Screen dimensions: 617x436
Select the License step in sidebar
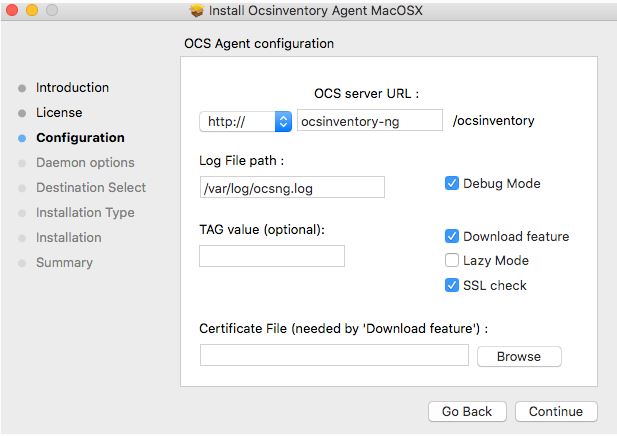[x=59, y=113]
